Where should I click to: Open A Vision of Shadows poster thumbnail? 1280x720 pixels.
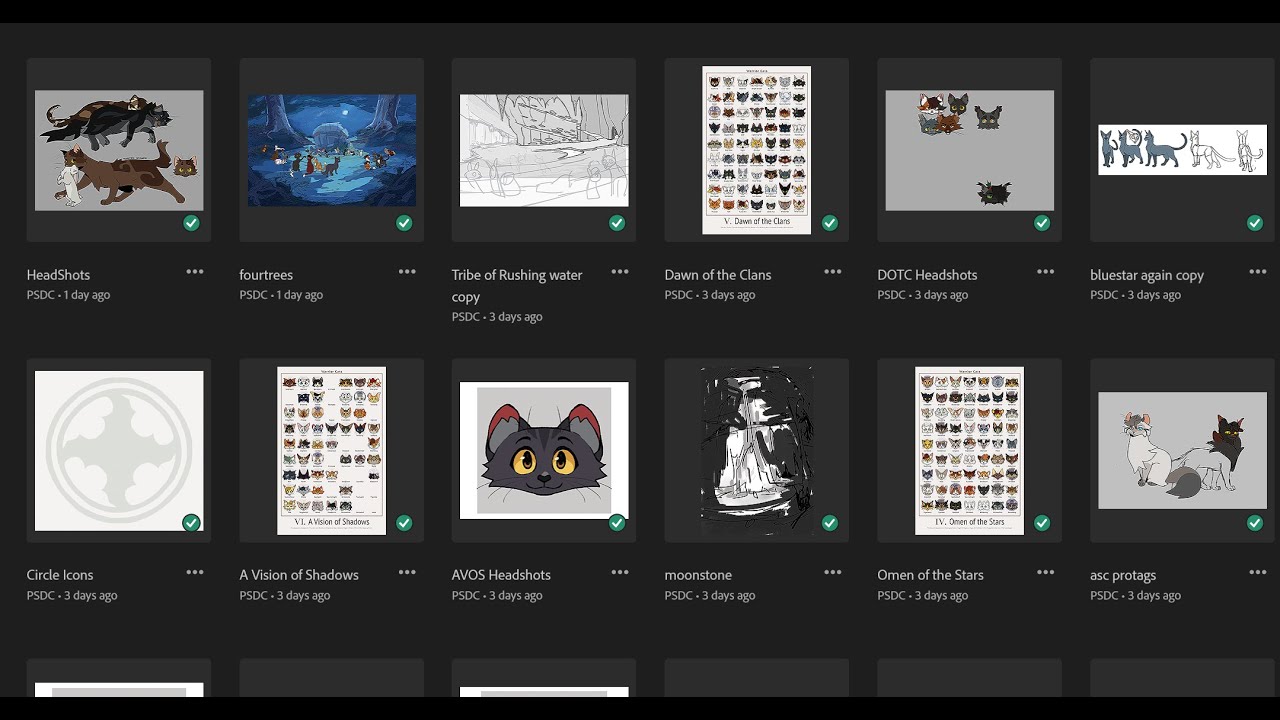(332, 451)
